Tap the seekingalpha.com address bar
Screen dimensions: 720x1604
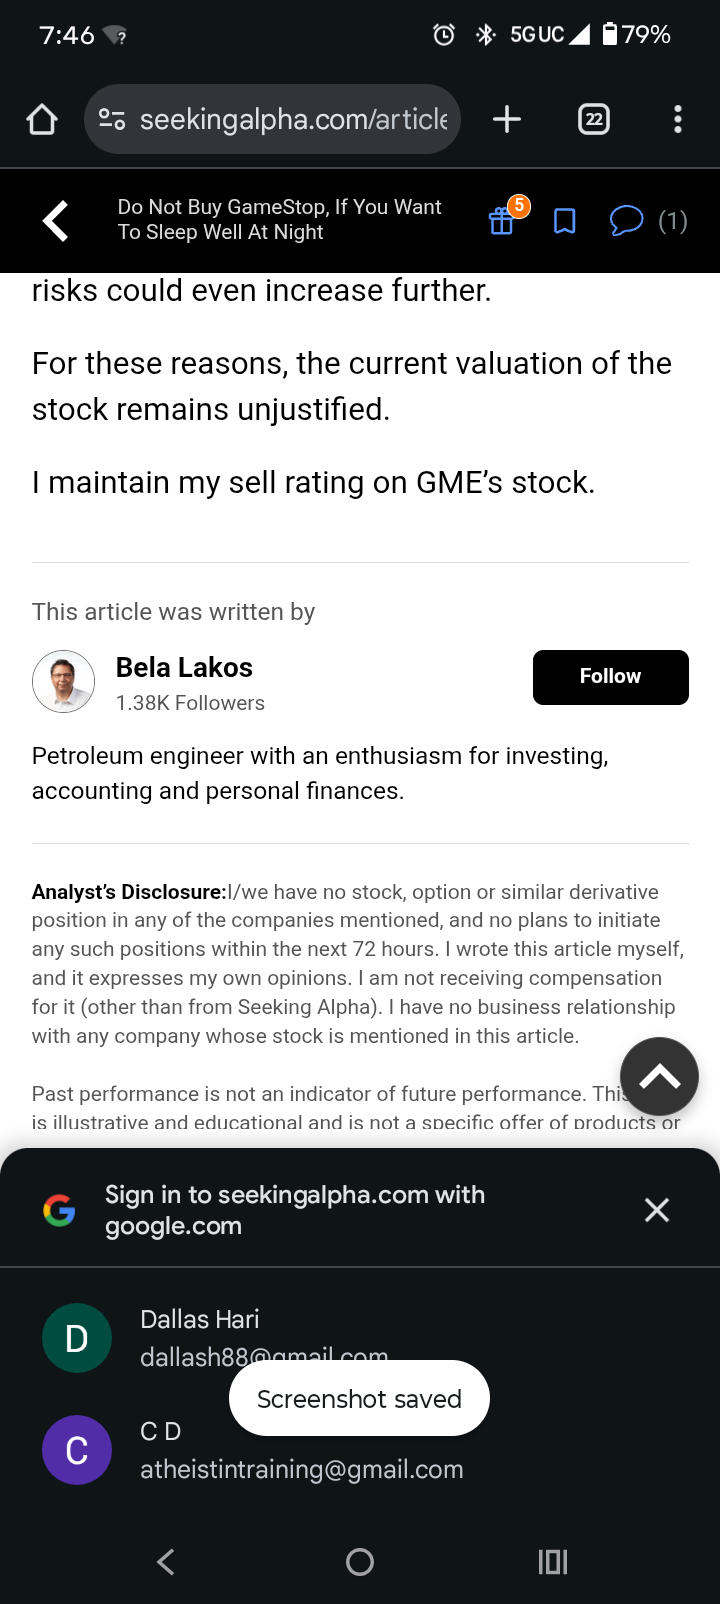(293, 120)
